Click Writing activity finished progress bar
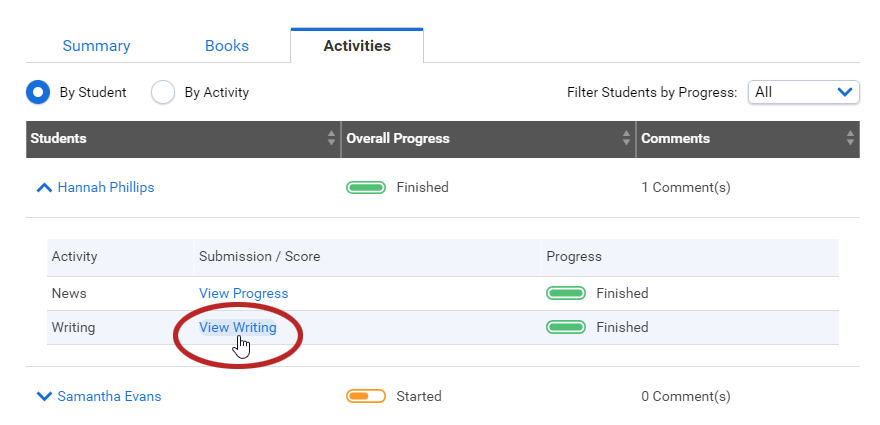The height and width of the screenshot is (425, 880). point(566,327)
